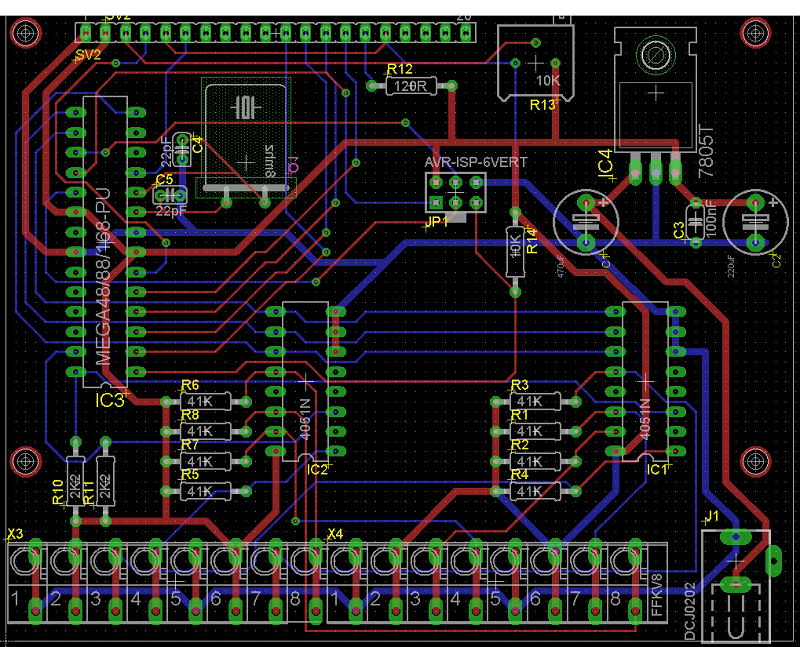Click the 41K body of resistor R6
The height and width of the screenshot is (647, 800).
click(x=205, y=402)
